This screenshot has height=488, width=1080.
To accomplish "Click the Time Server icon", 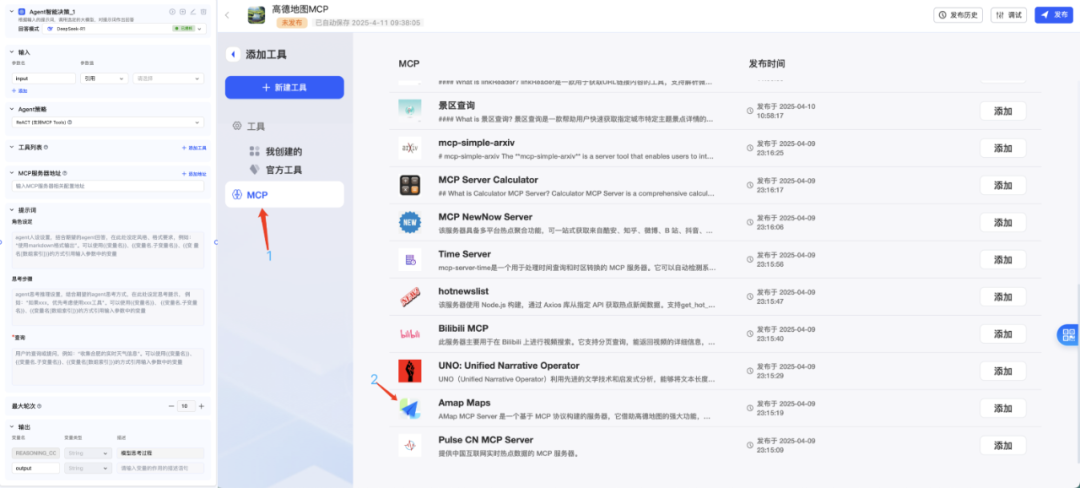I will pos(410,259).
